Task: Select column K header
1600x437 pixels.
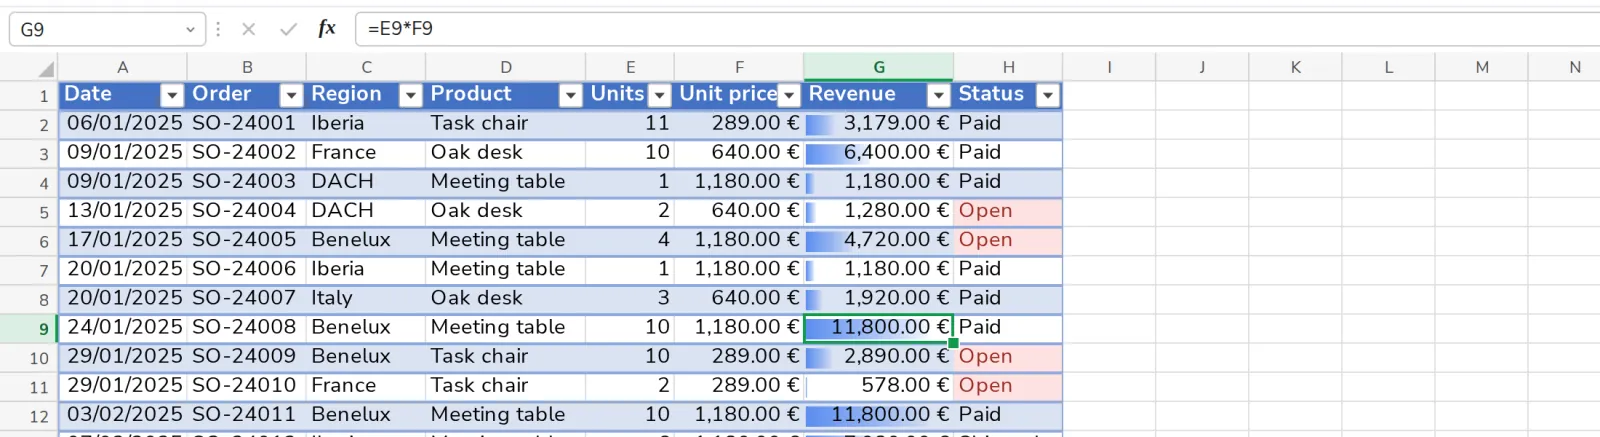Action: [1295, 67]
